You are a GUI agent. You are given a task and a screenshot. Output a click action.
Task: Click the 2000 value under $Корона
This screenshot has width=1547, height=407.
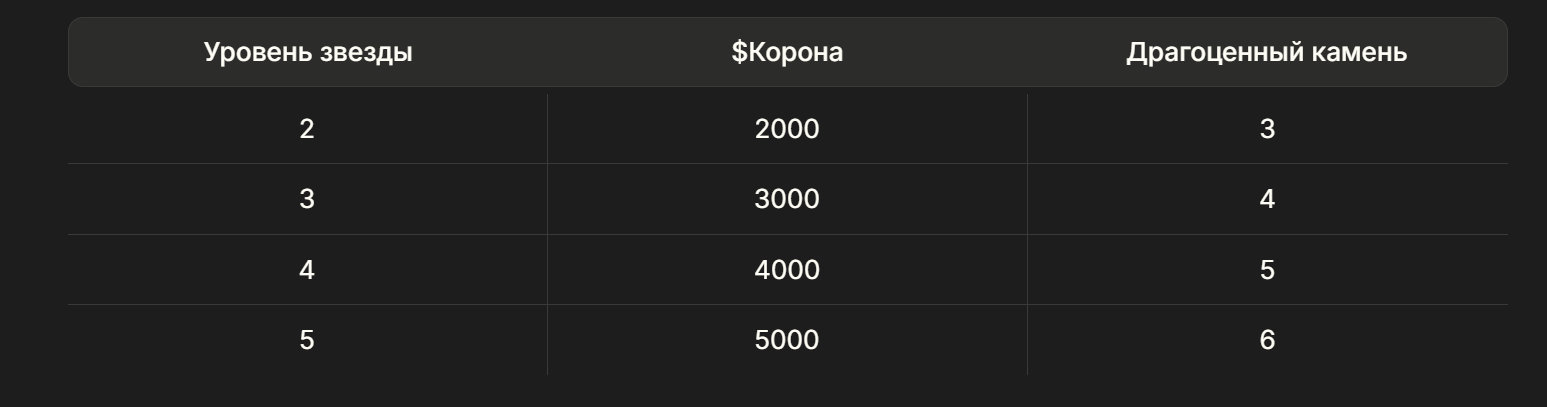(x=787, y=129)
